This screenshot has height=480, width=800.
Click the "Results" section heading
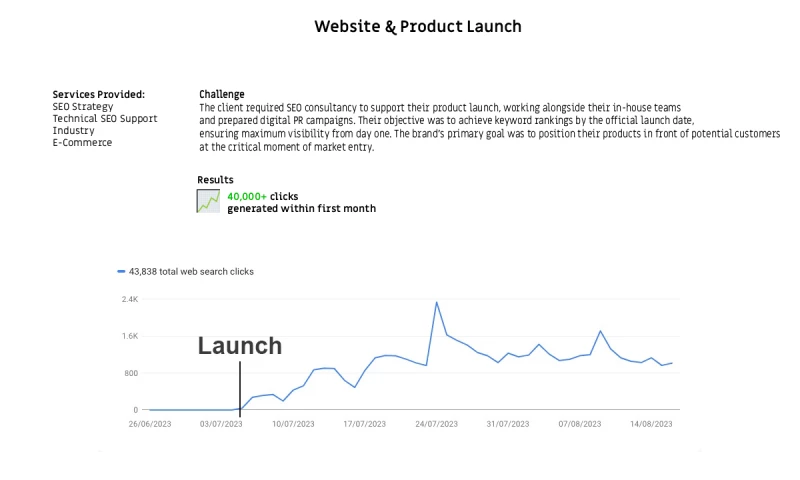coord(215,180)
